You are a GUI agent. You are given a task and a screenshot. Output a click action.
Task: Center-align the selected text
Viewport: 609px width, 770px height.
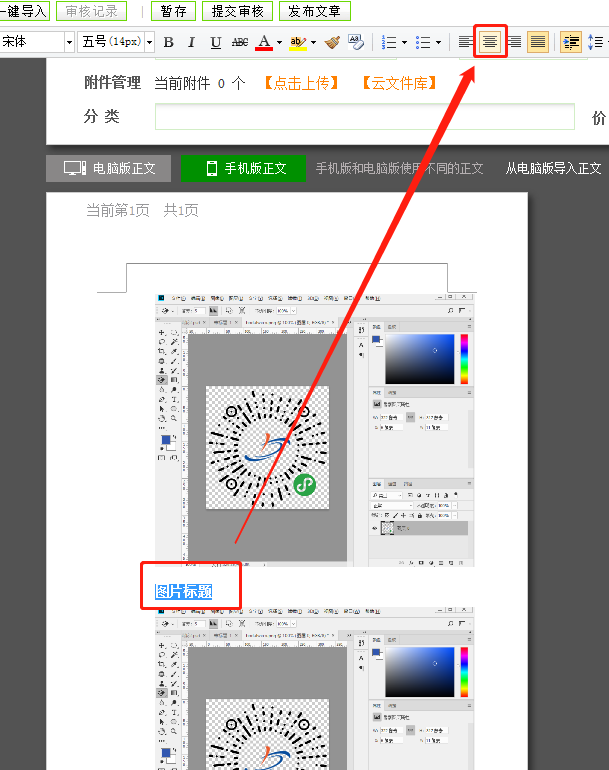click(x=490, y=42)
